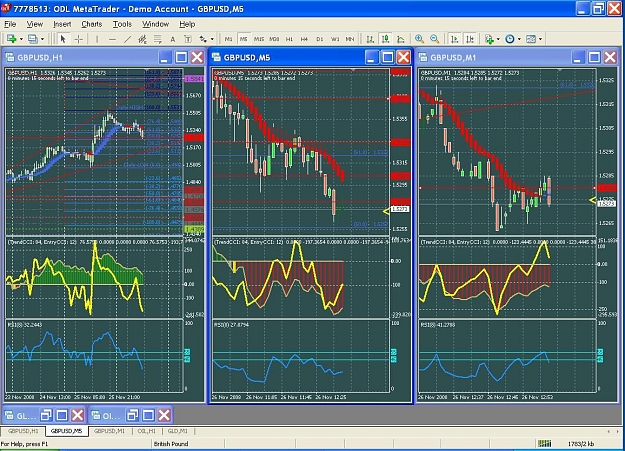
Task: Open the Templates dropdown arrow
Action: coord(540,39)
